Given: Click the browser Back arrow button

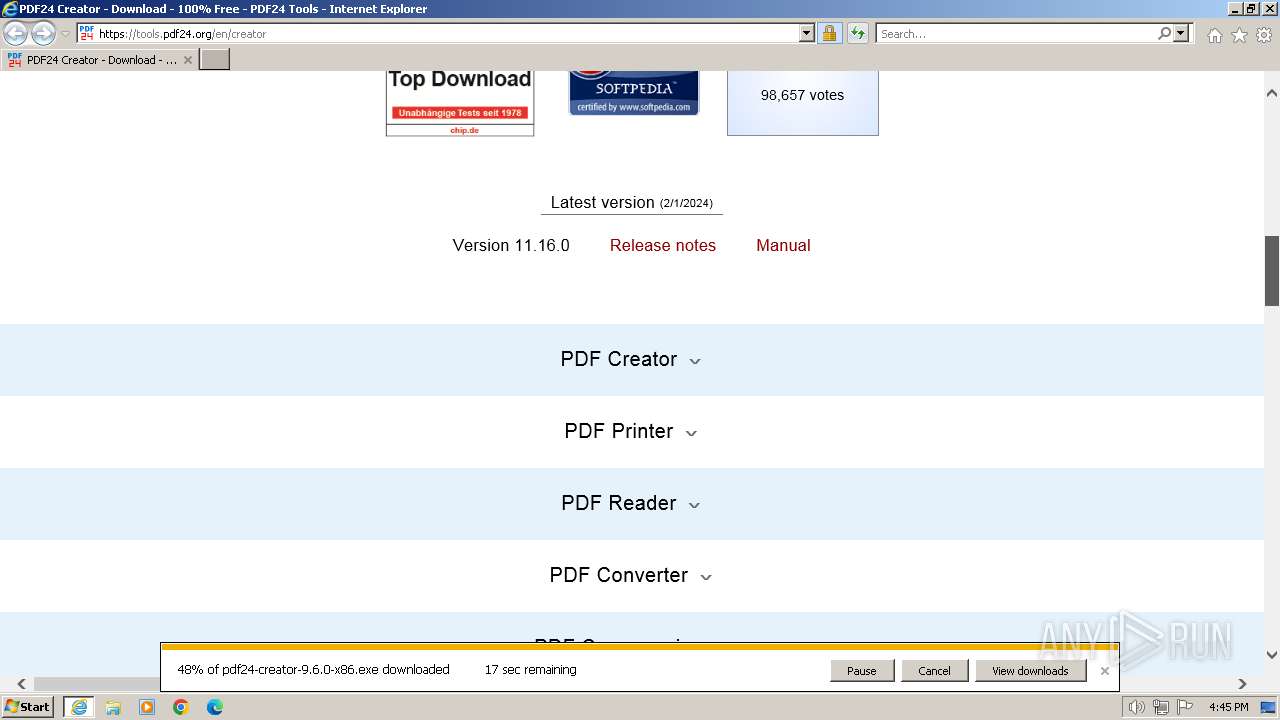Looking at the screenshot, I should pyautogui.click(x=15, y=33).
